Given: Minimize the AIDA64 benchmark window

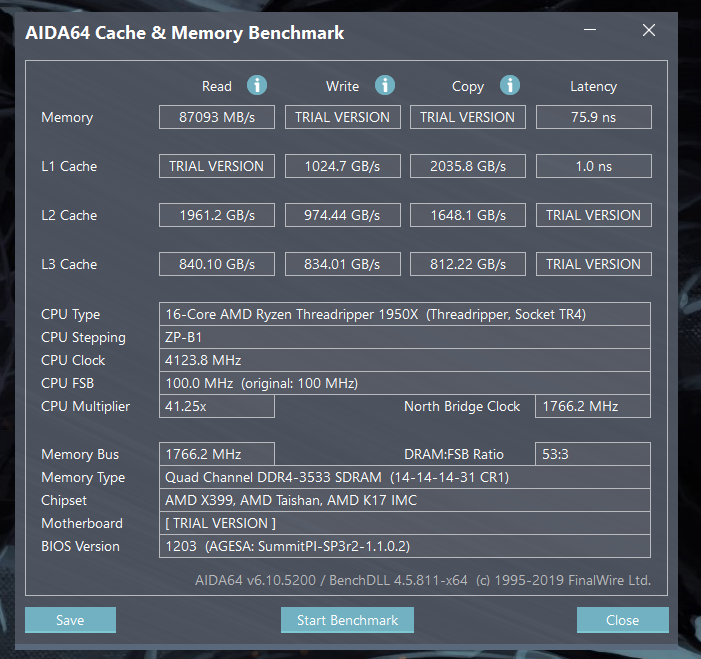Looking at the screenshot, I should coord(590,30).
